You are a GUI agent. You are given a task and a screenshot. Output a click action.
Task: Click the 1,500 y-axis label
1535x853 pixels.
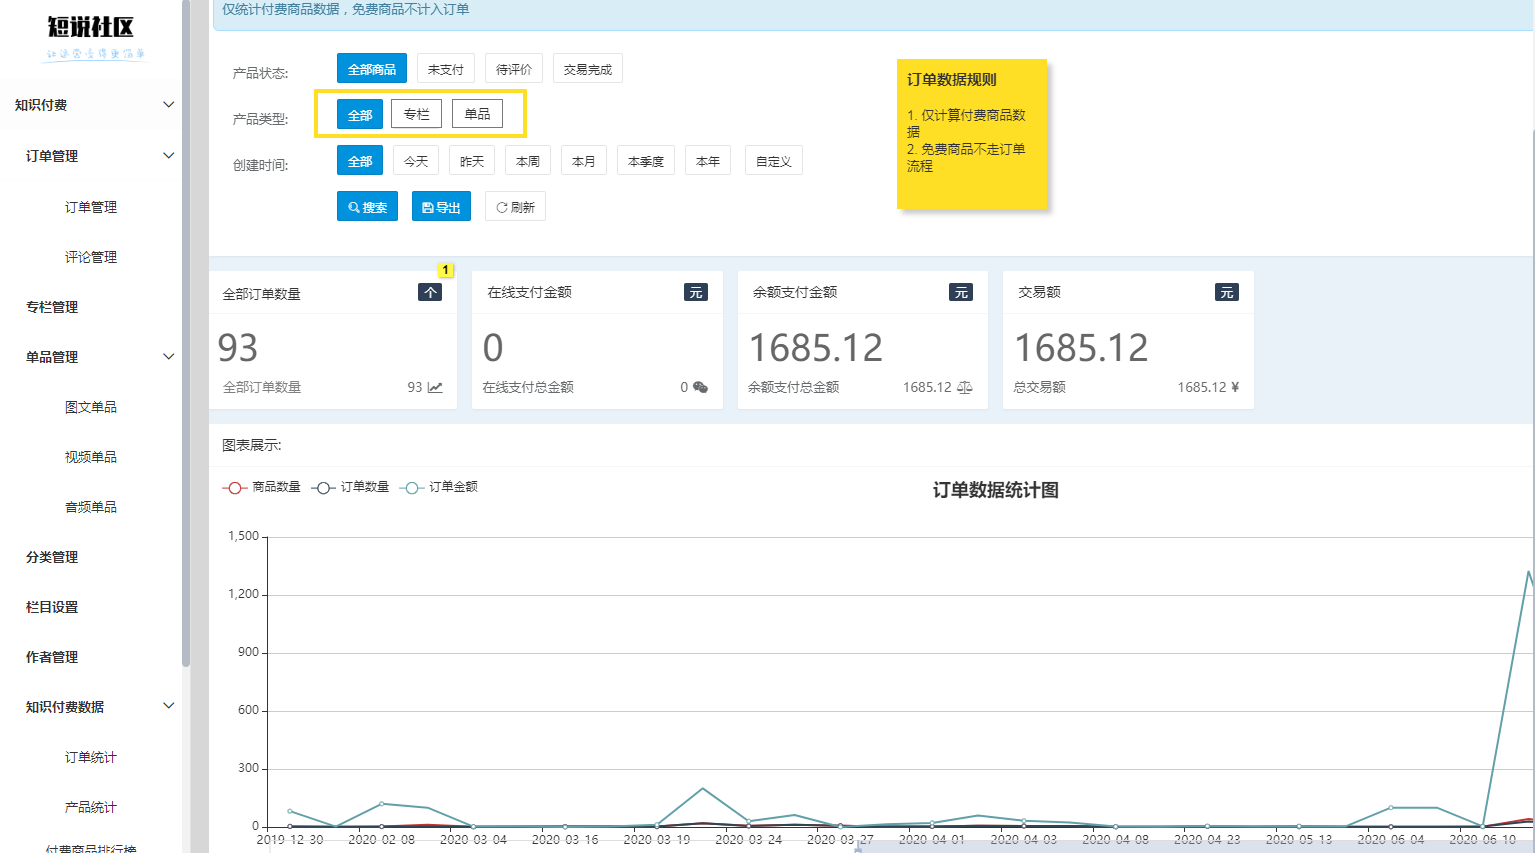coord(243,536)
